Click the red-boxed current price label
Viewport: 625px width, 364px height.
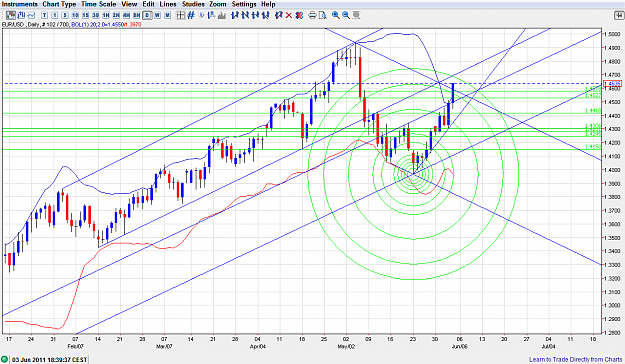(613, 84)
